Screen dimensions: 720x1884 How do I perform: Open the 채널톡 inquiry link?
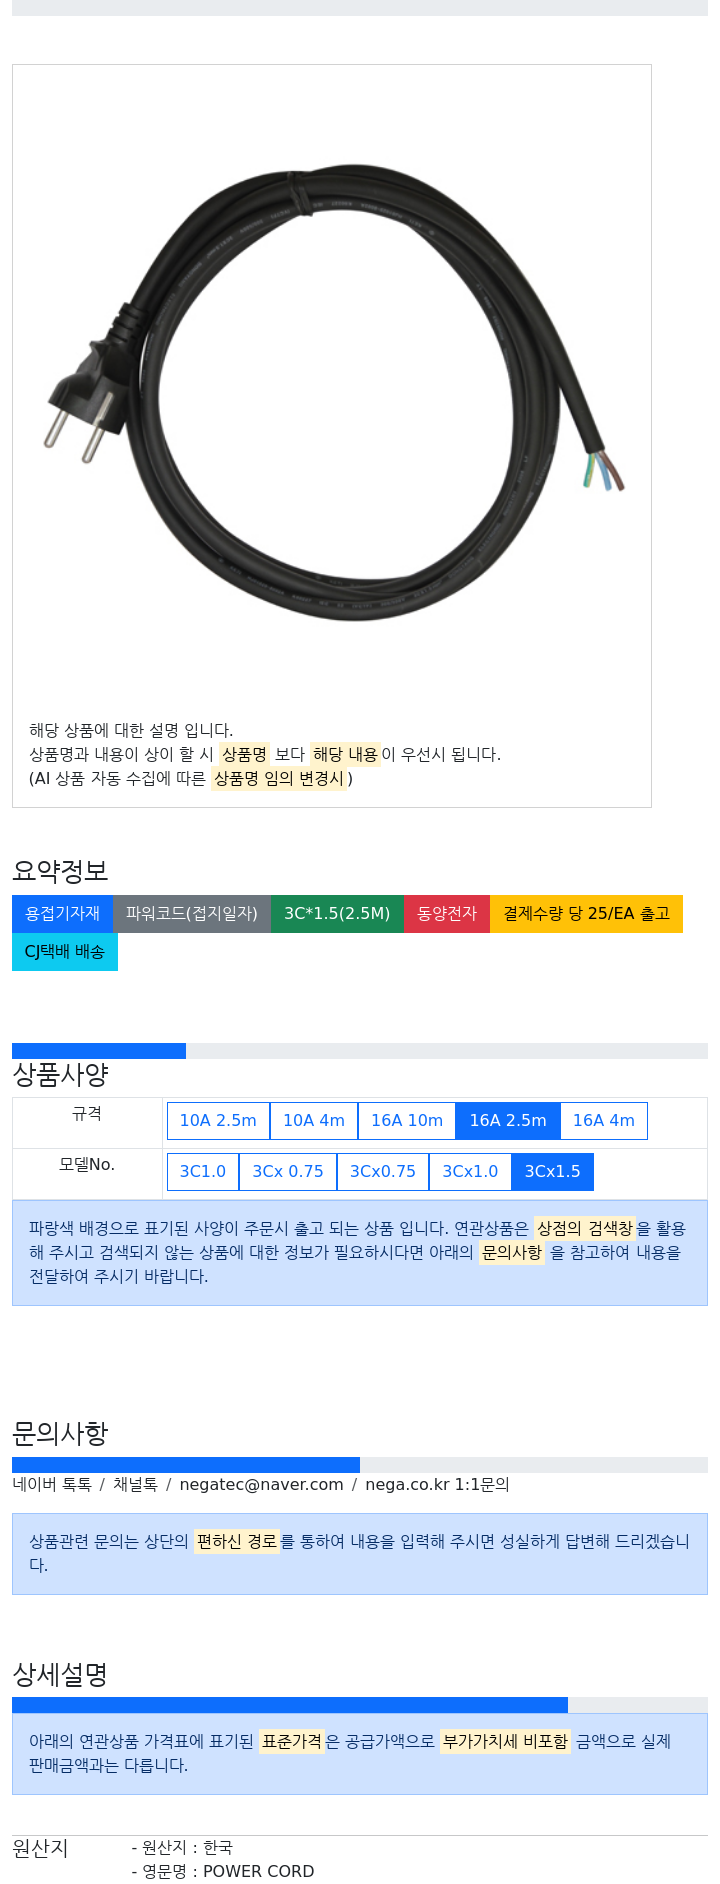(135, 1485)
